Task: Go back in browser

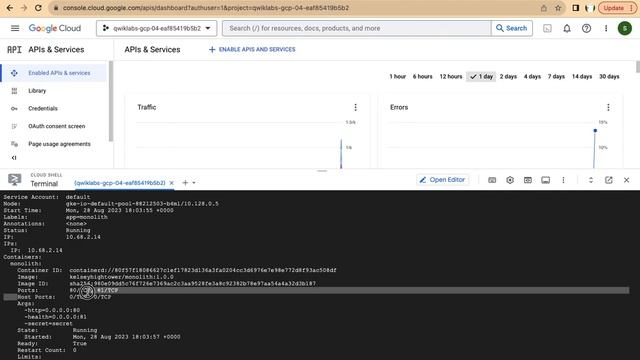Action: point(10,8)
